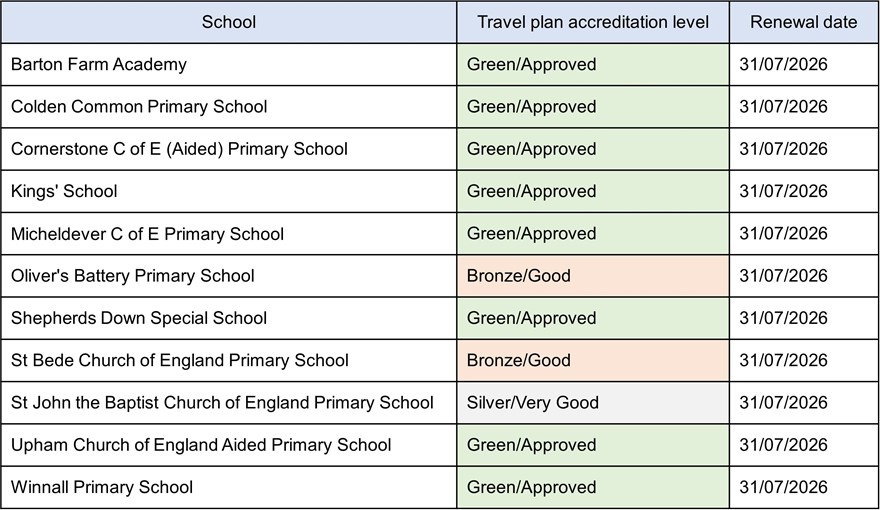The height and width of the screenshot is (510, 880).
Task: Click renewal date for Winnall Primary School
Action: point(783,487)
